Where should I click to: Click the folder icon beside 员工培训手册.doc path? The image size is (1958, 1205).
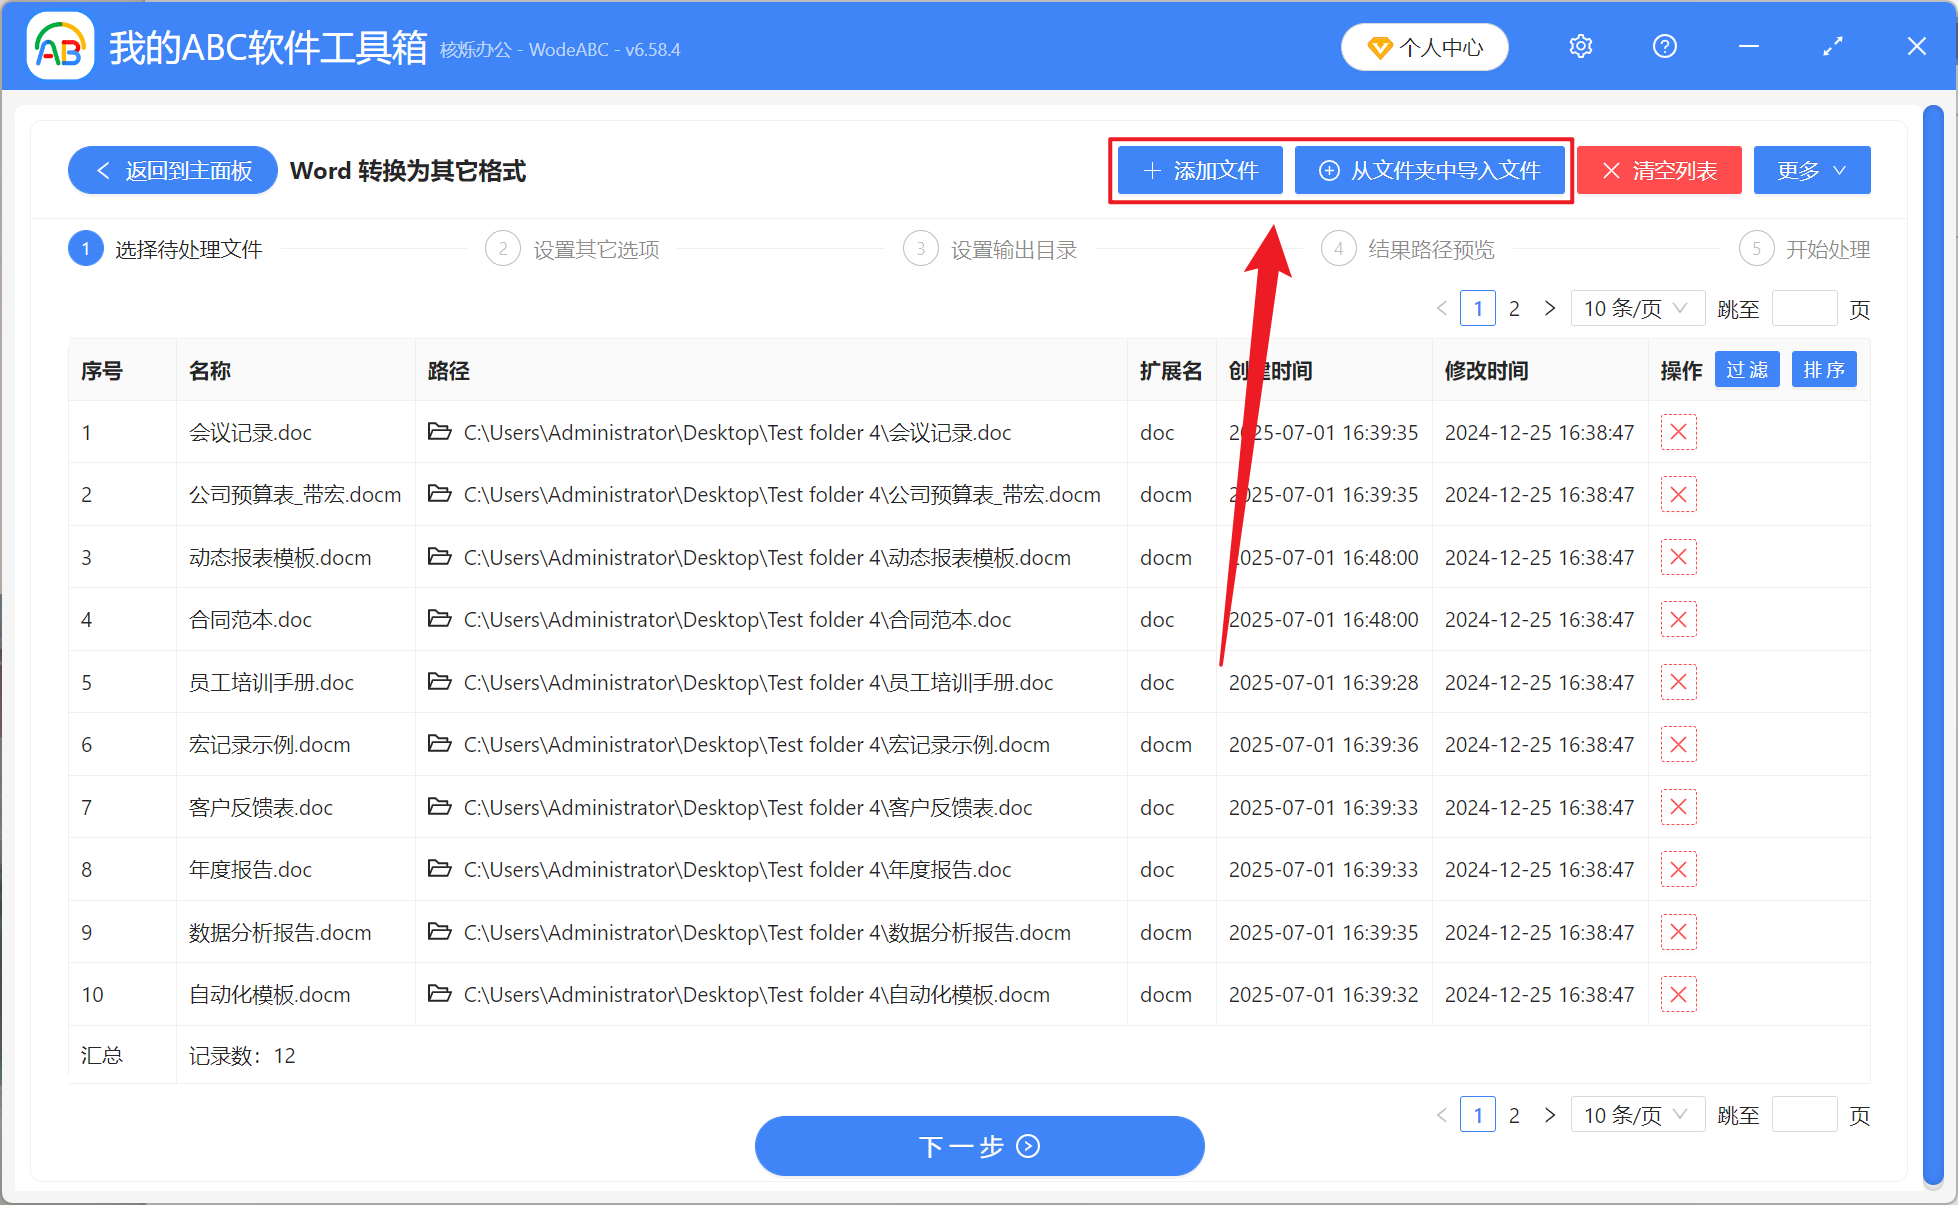click(440, 682)
